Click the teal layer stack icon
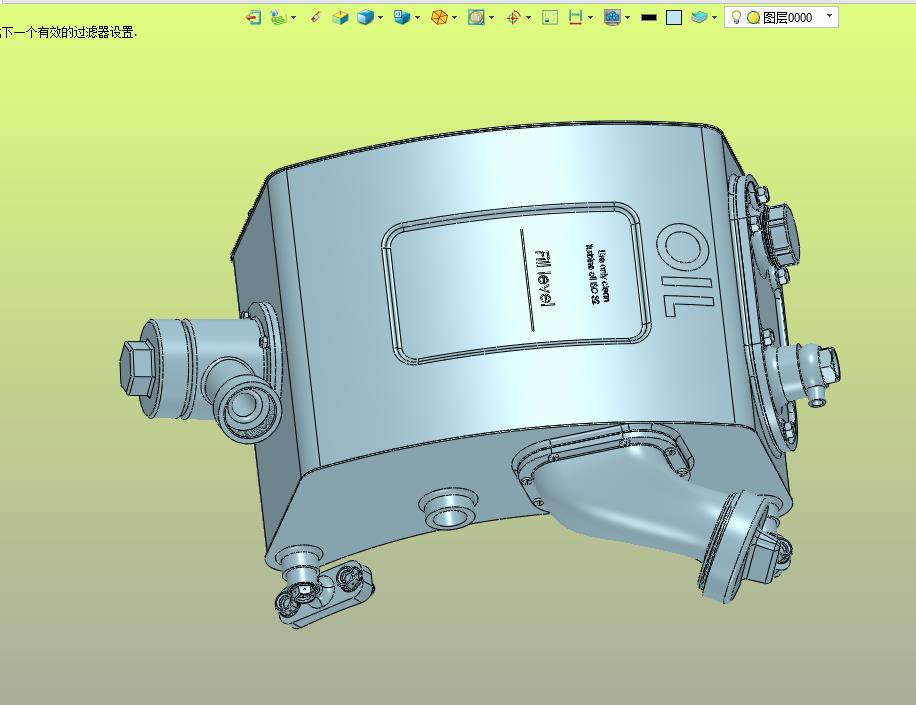This screenshot has width=916, height=705. pos(699,18)
